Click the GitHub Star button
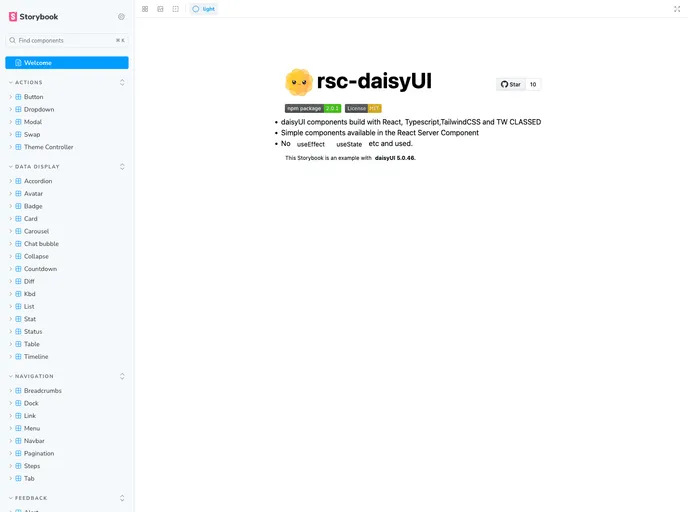This screenshot has height=512, width=688. coord(511,84)
